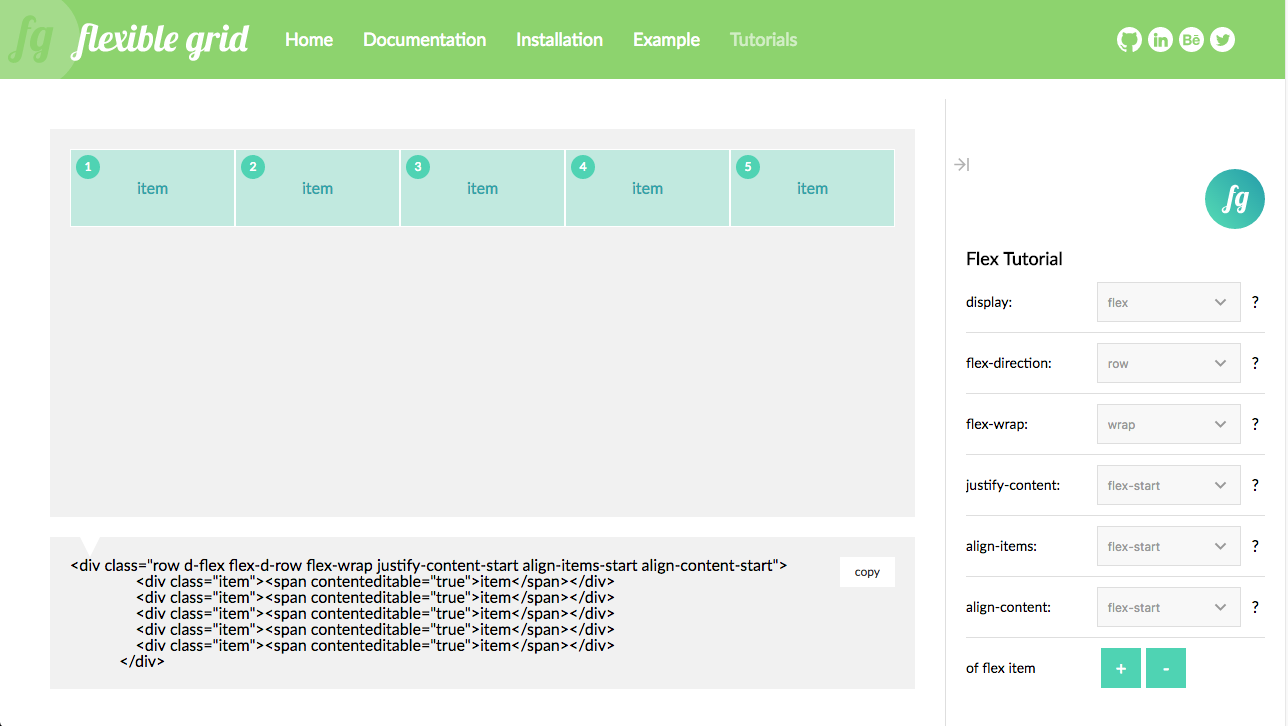The height and width of the screenshot is (726, 1288).
Task: Copy the generated HTML code
Action: tap(867, 572)
